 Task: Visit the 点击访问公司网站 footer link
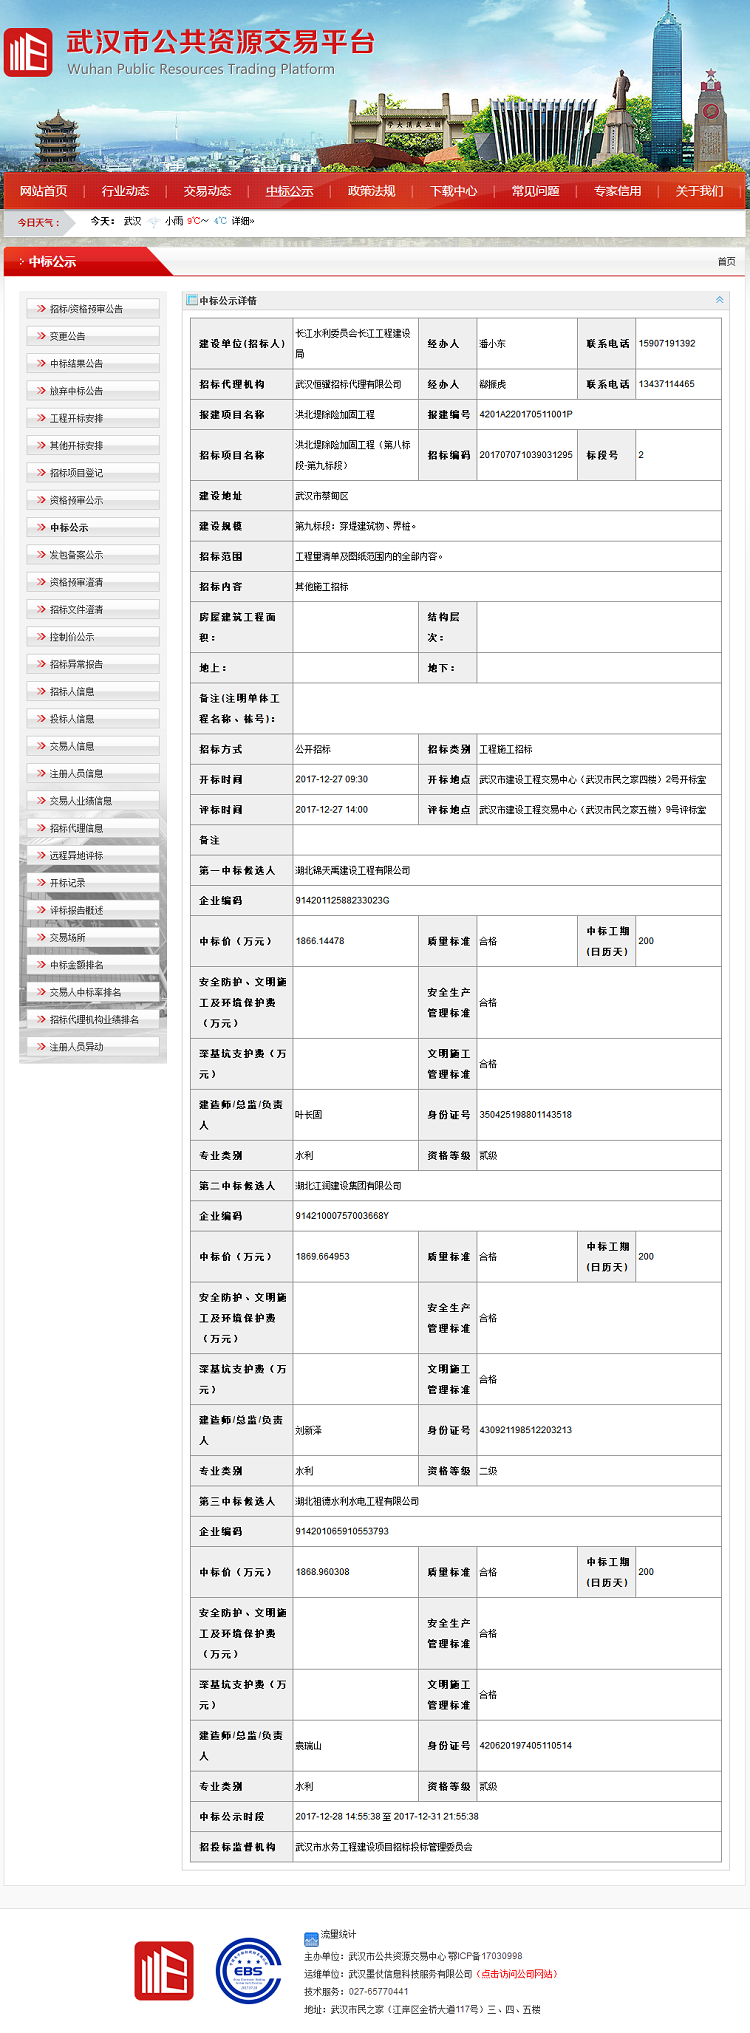click(x=517, y=1974)
